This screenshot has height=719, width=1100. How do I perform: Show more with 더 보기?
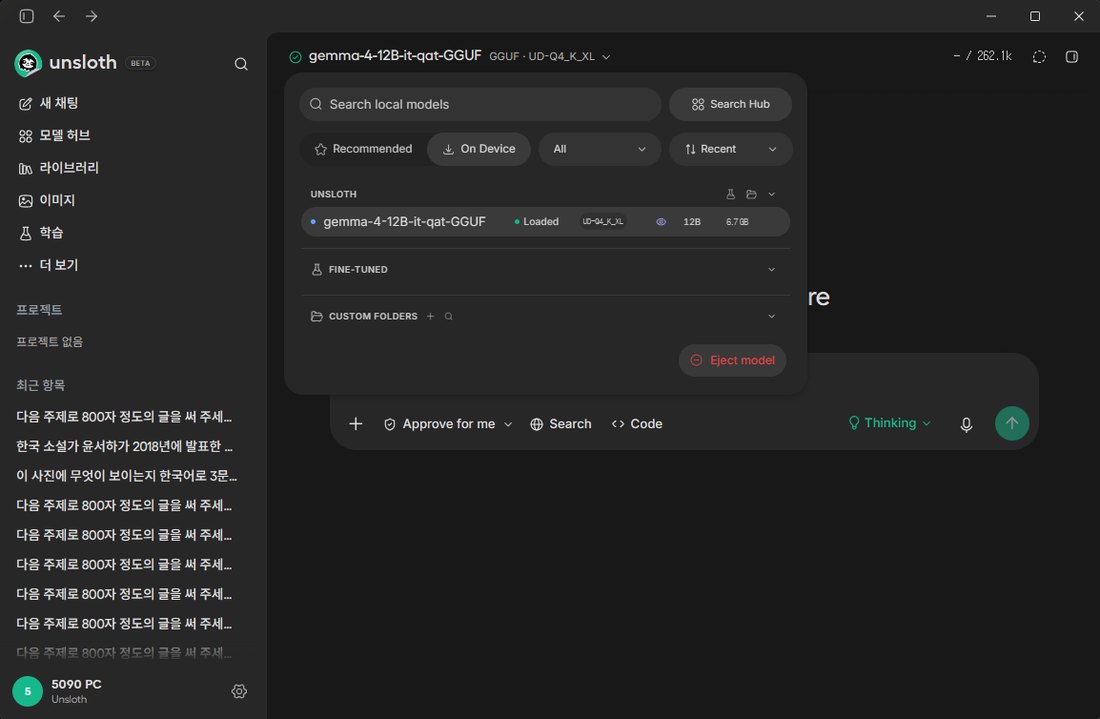point(48,265)
